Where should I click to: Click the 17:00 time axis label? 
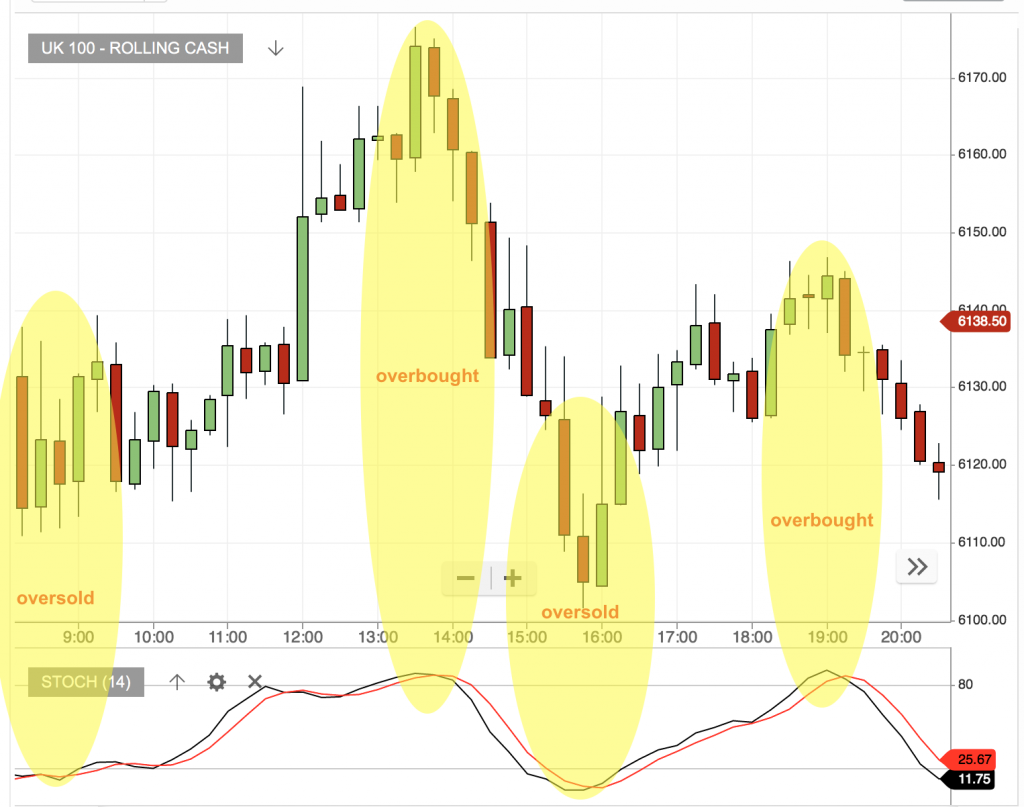coord(677,637)
